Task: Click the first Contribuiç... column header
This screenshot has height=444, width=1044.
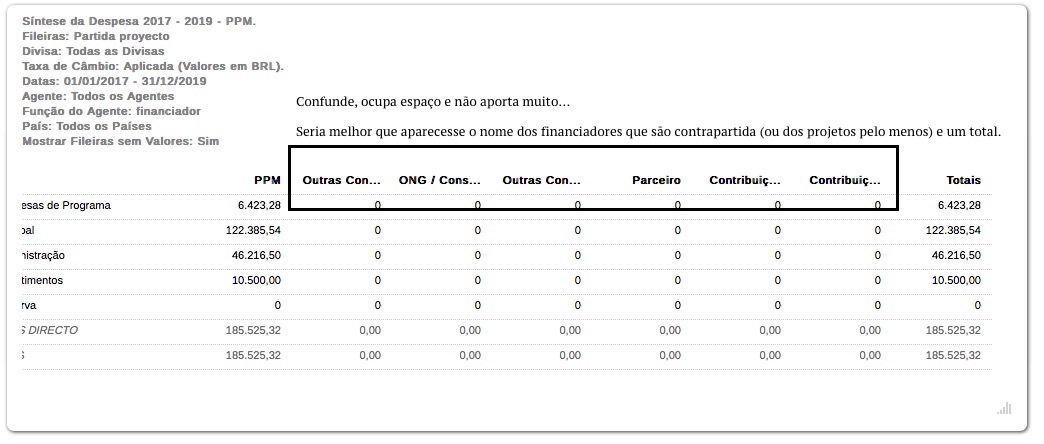Action: click(745, 180)
